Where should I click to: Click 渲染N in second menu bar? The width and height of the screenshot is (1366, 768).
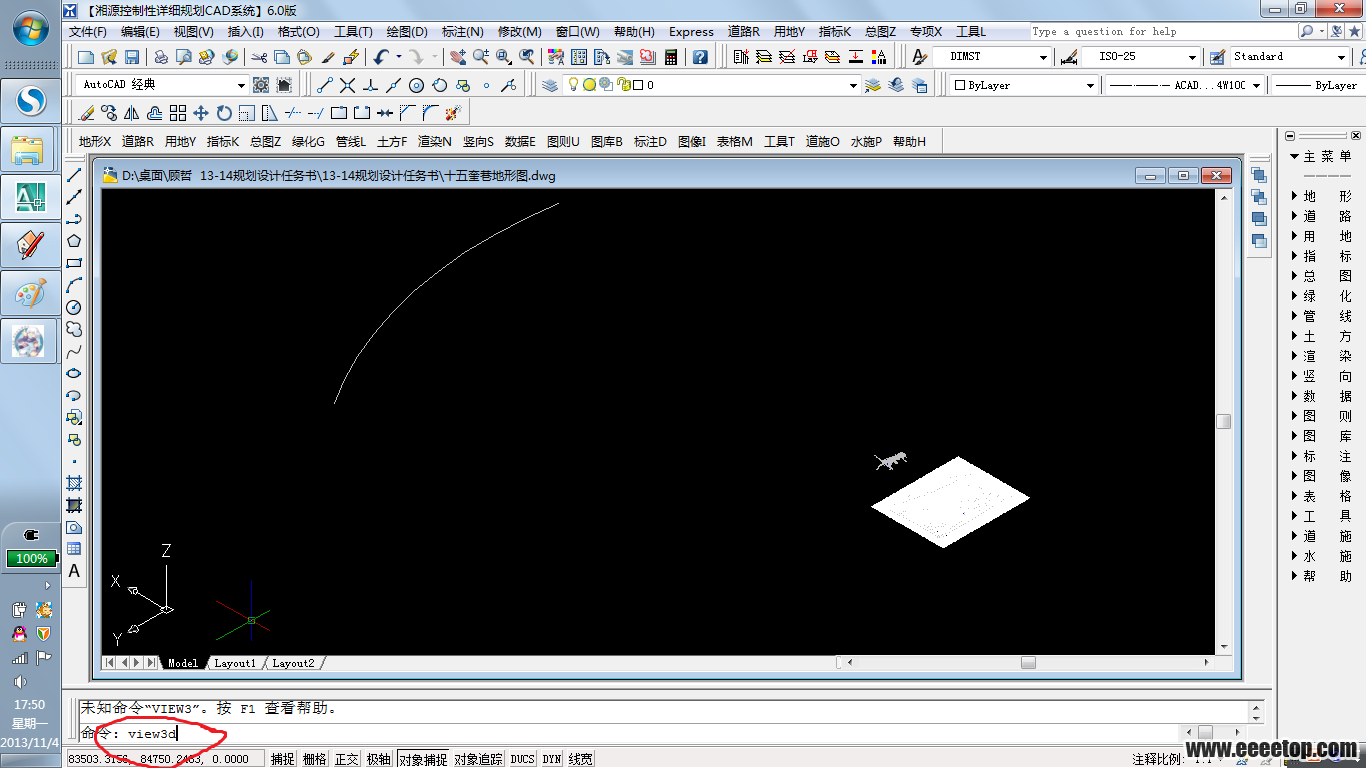[x=435, y=142]
